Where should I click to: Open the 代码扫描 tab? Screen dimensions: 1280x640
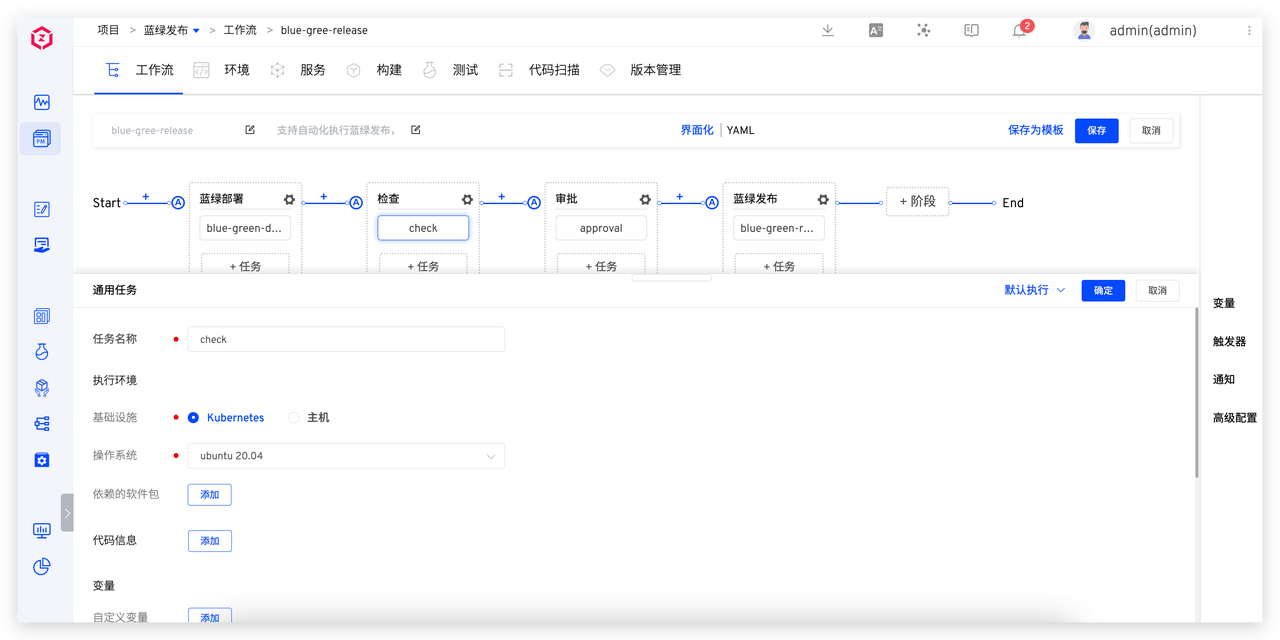(558, 70)
